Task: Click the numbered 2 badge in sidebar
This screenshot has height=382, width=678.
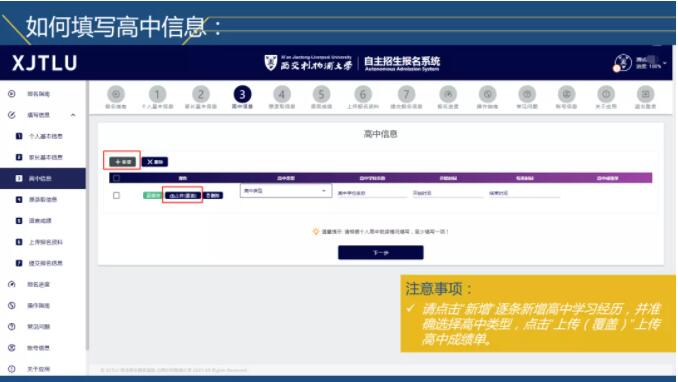Action: click(19, 157)
